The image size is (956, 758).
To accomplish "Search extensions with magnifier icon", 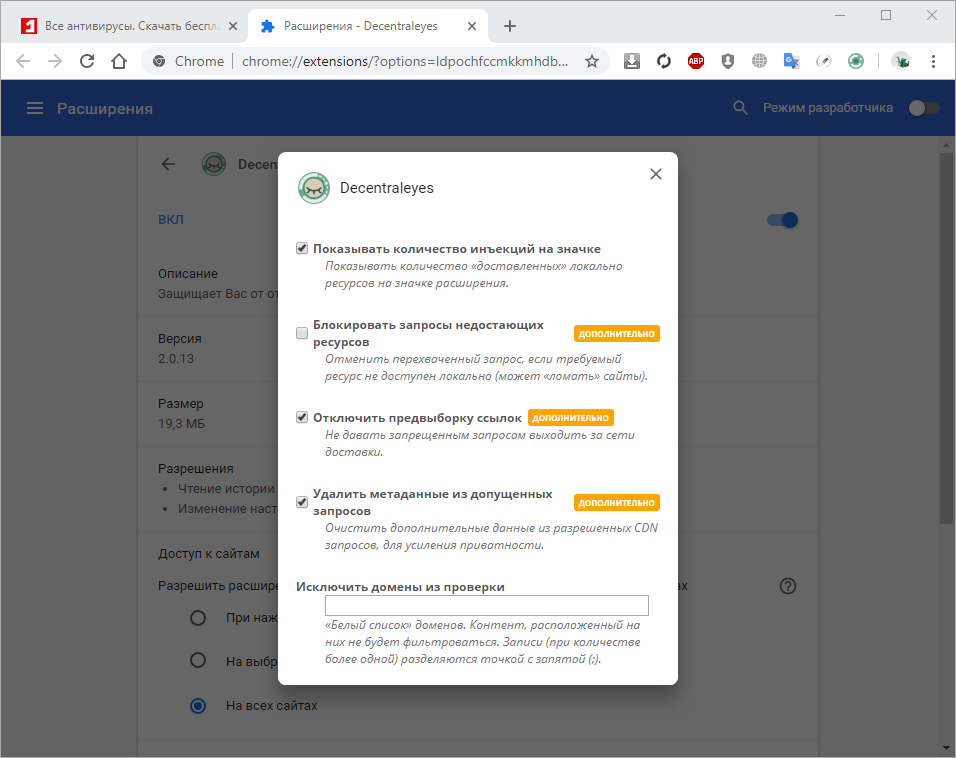I will coord(740,108).
